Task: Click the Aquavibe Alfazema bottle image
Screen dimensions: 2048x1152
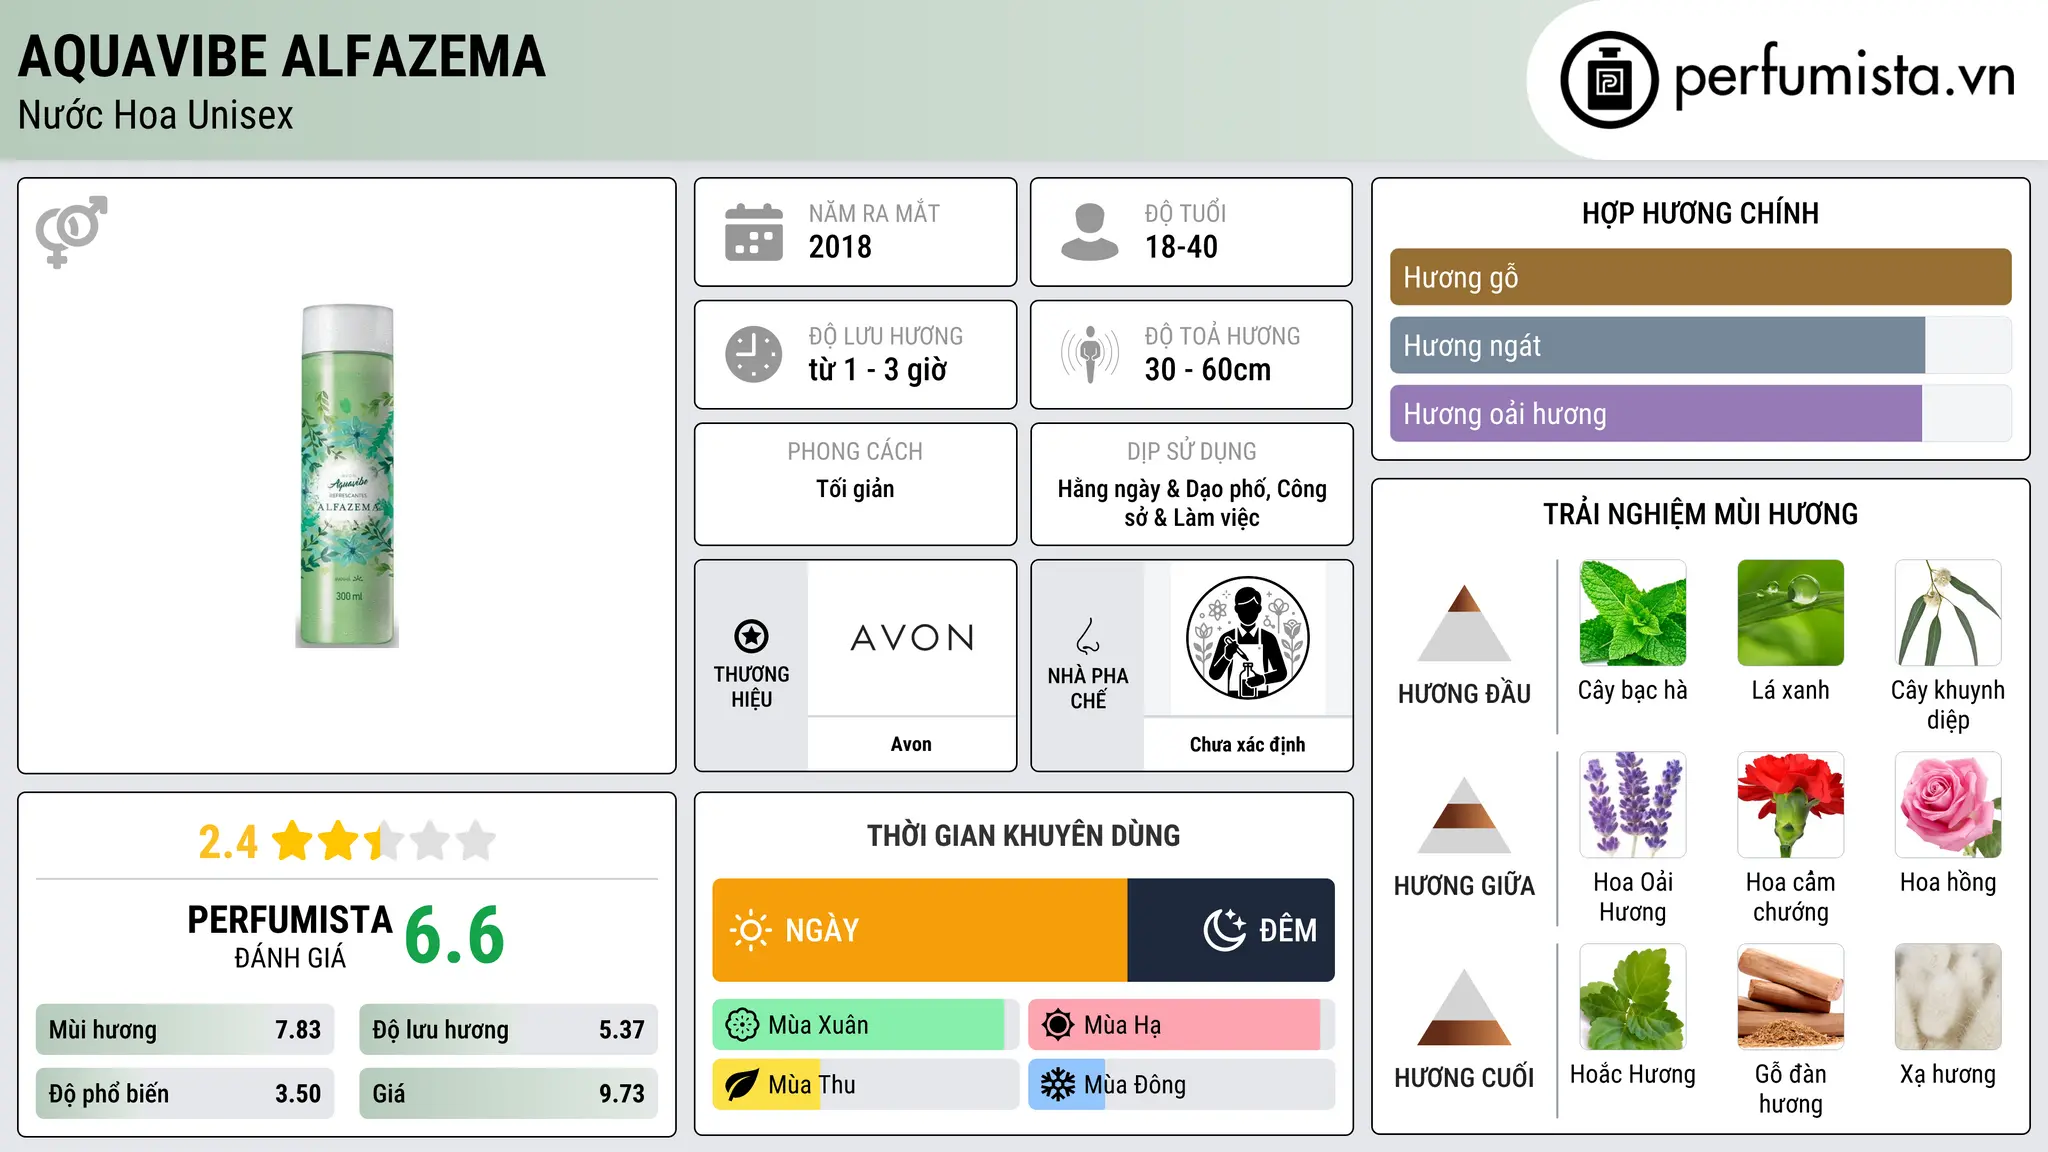Action: point(347,476)
